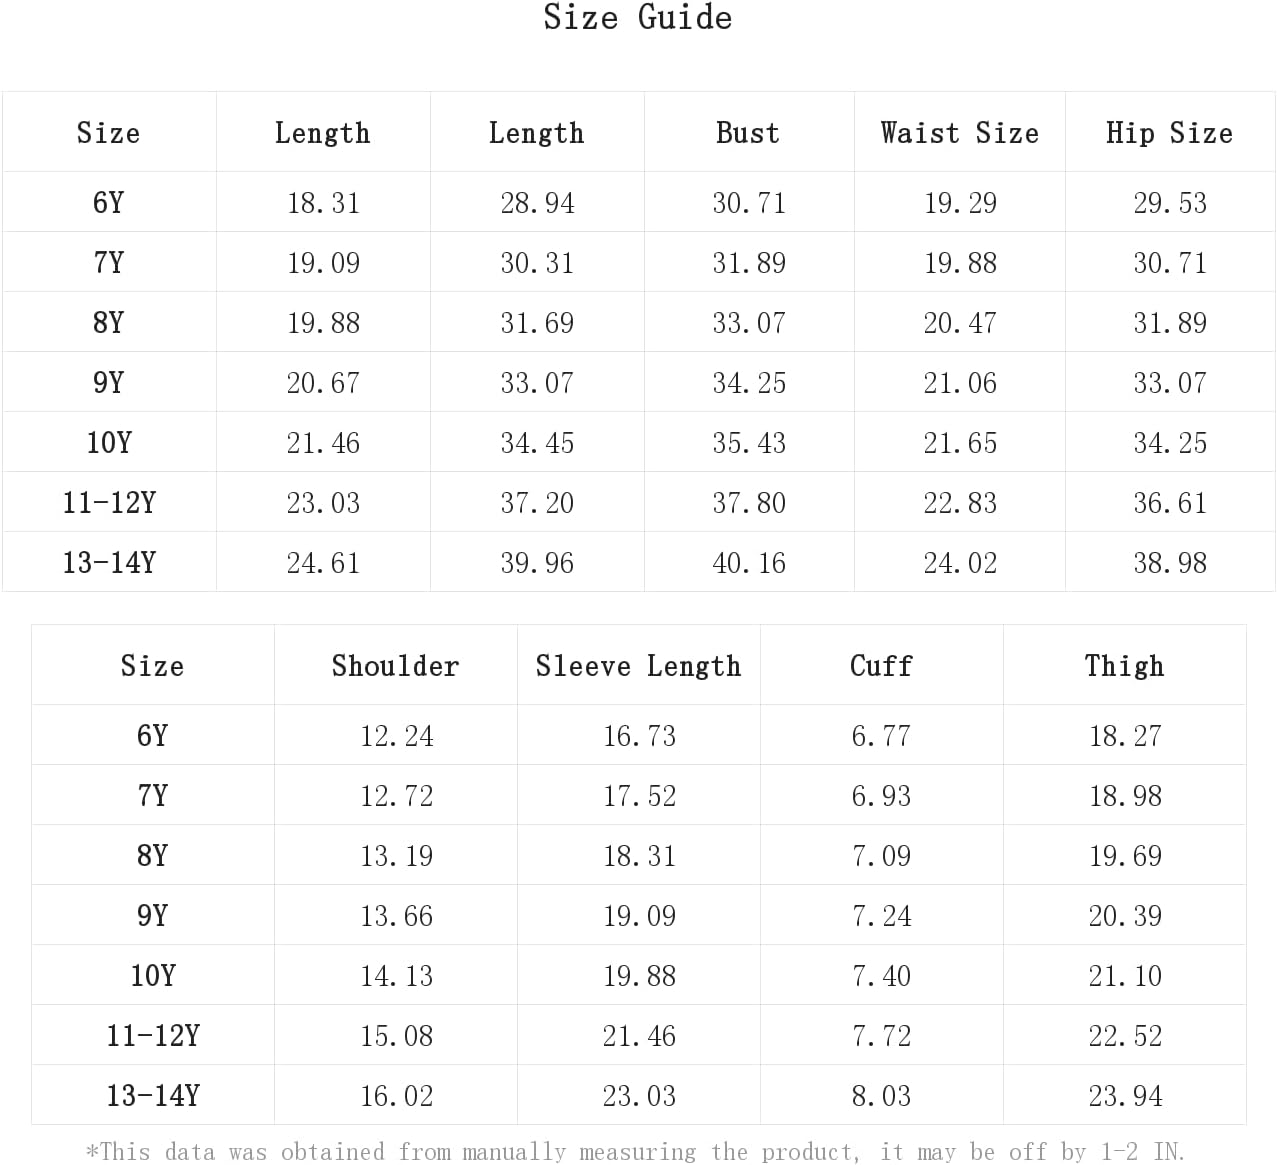Select the Cuff column header
Viewport: 1278px width, 1165px height.
pos(881,666)
